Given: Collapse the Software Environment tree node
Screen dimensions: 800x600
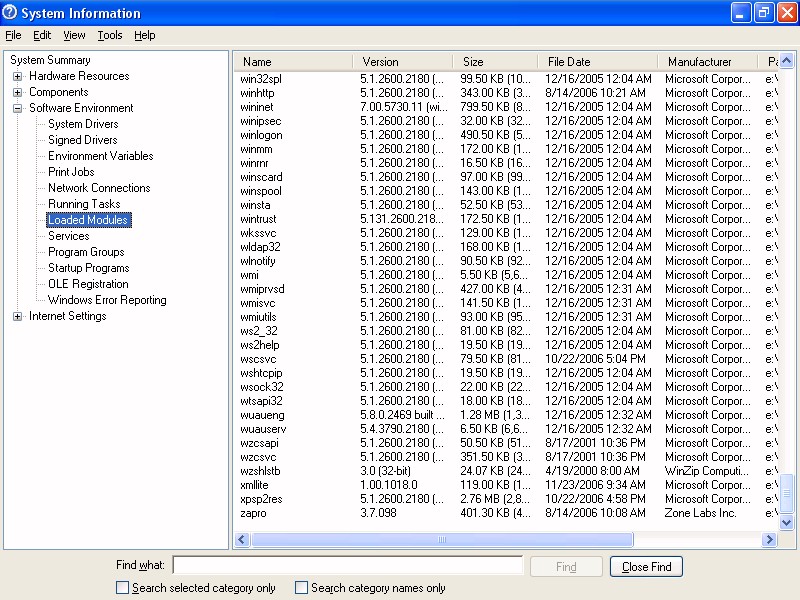Looking at the screenshot, I should pyautogui.click(x=18, y=108).
